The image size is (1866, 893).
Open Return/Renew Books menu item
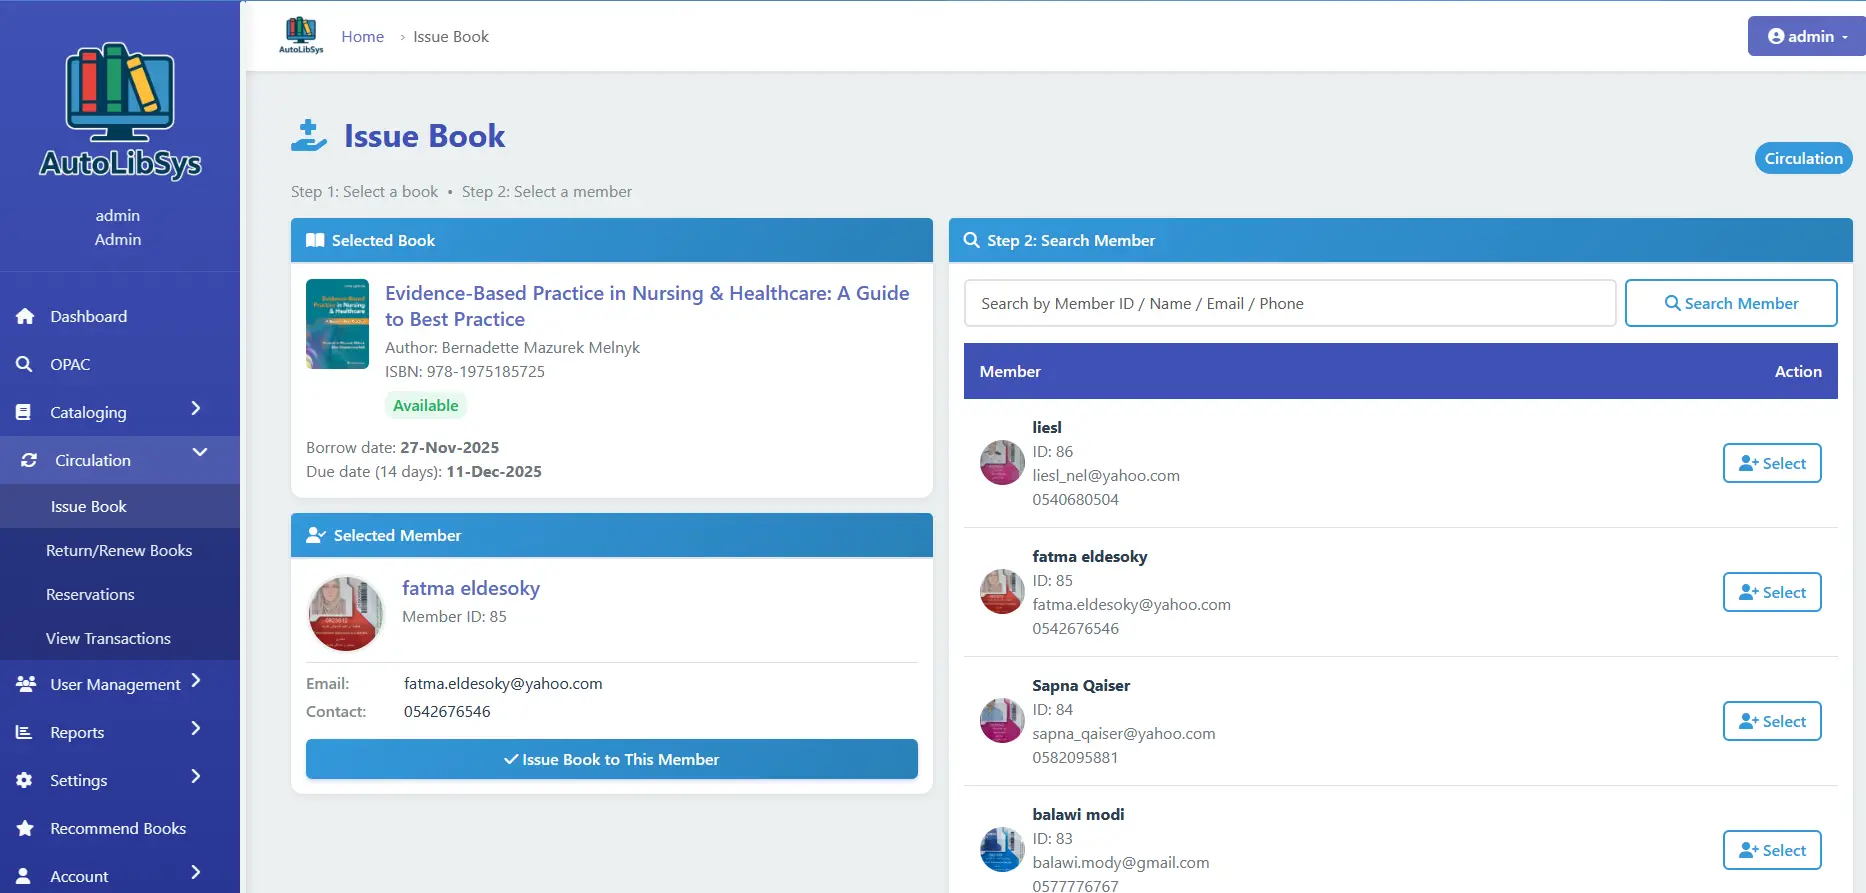pos(119,550)
